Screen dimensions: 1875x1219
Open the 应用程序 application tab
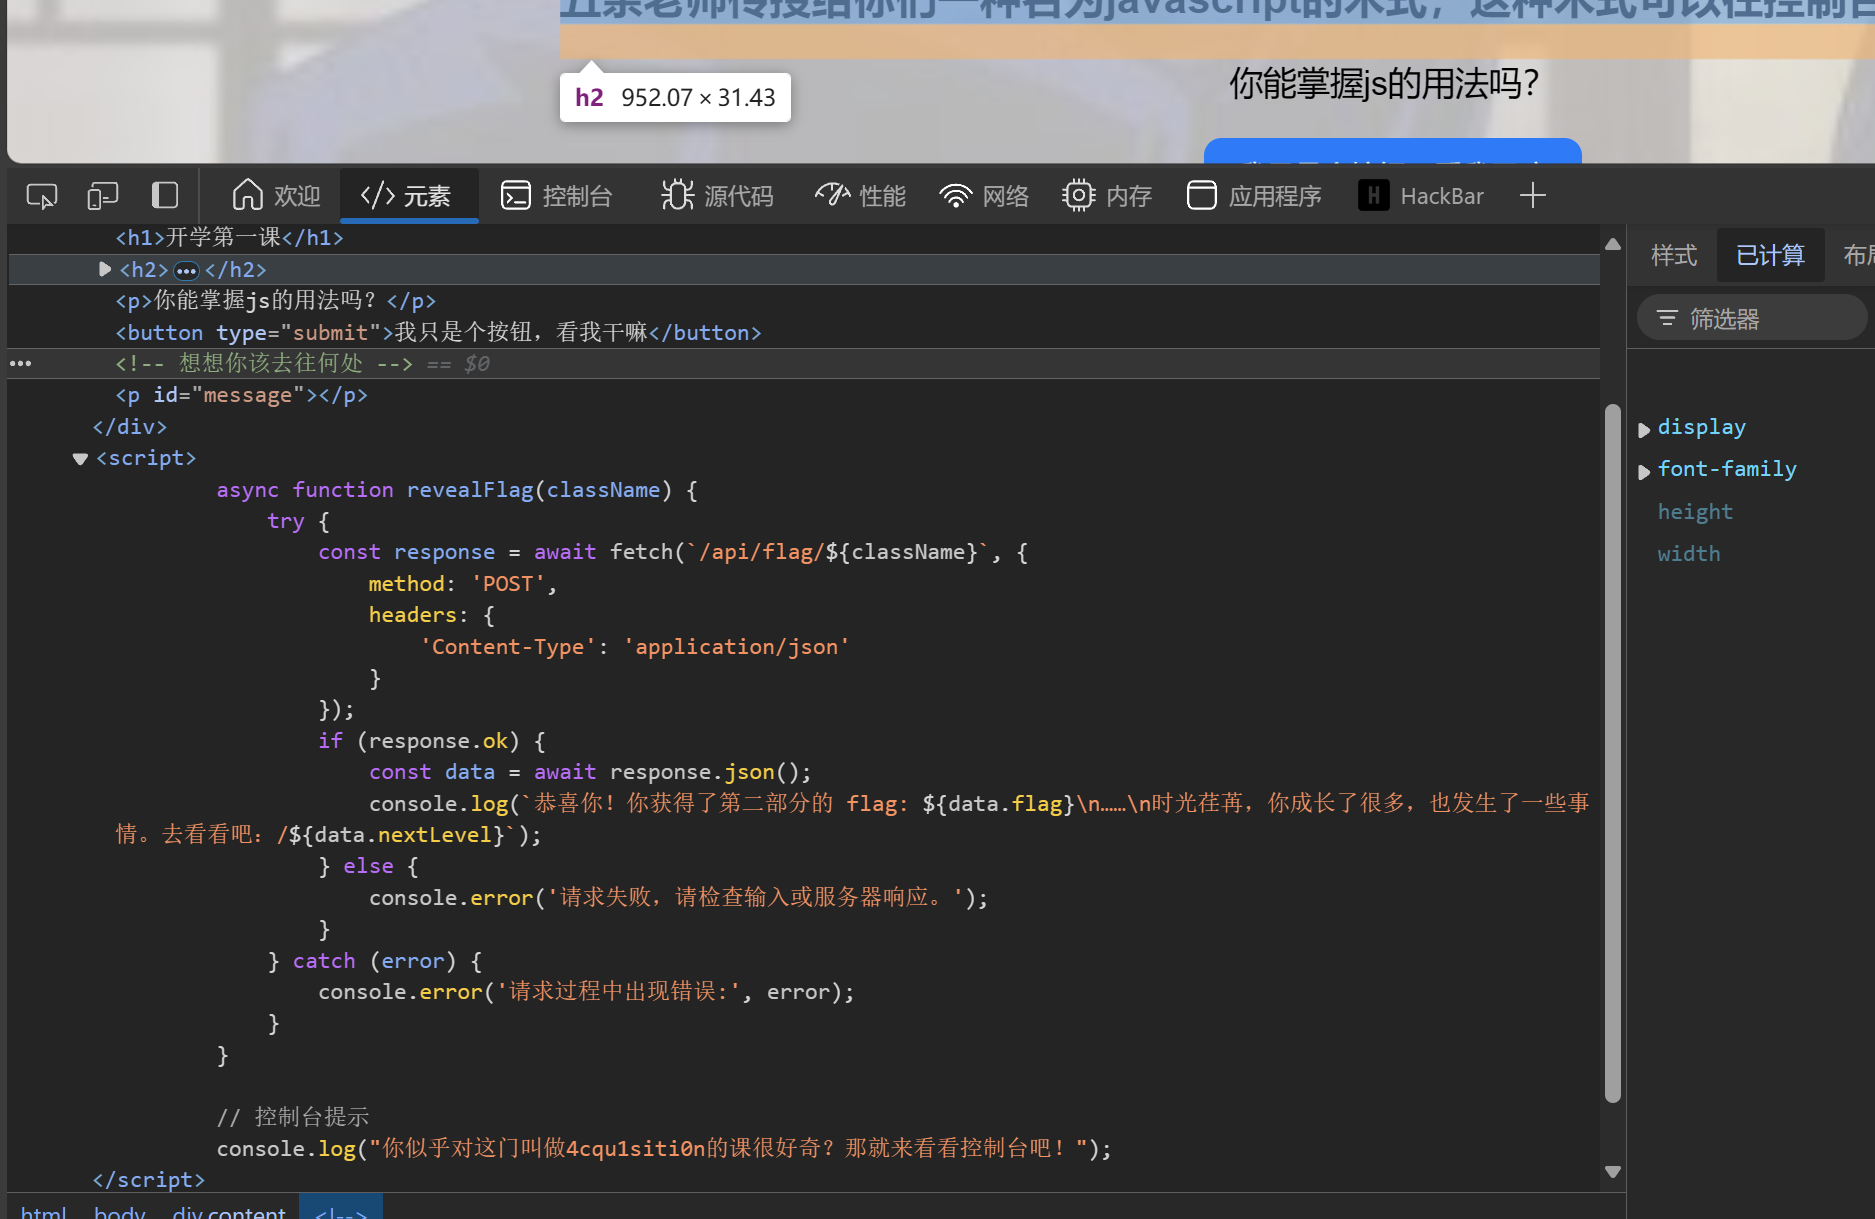pos(1254,196)
